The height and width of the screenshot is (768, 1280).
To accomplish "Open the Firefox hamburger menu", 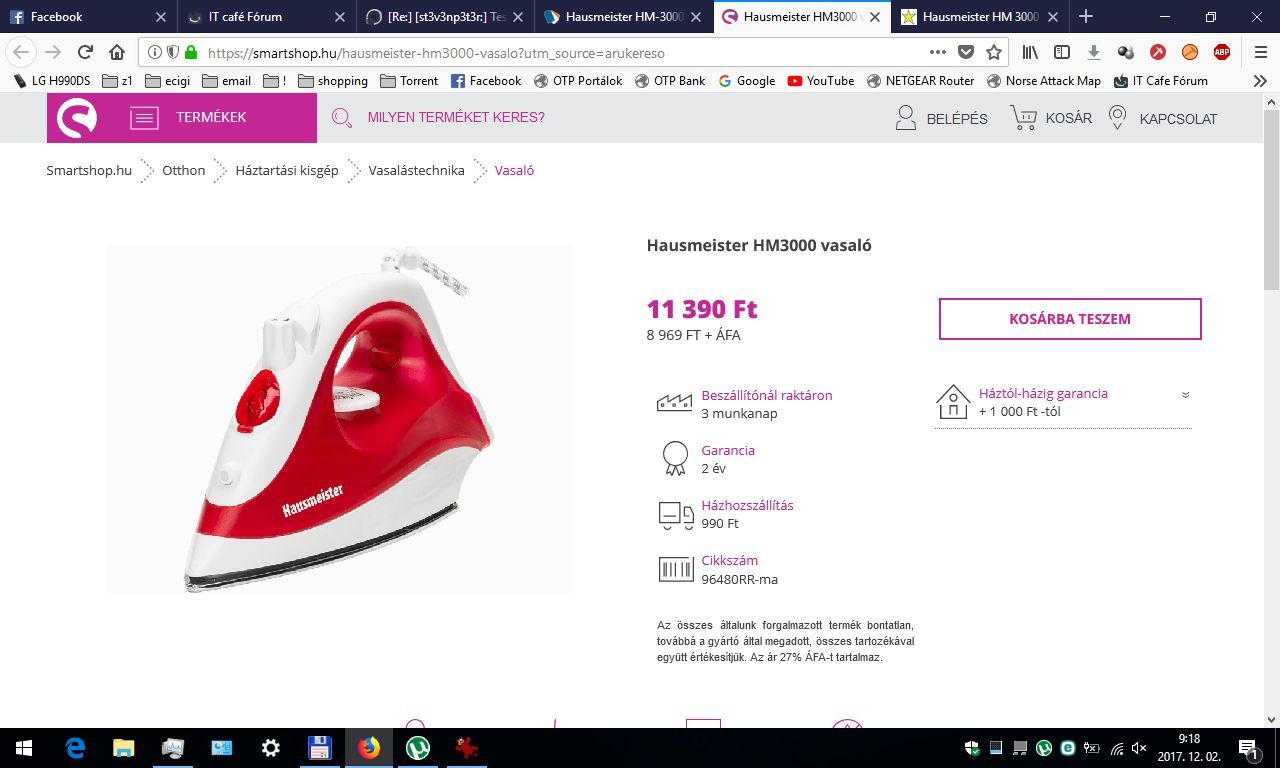I will pyautogui.click(x=1261, y=52).
